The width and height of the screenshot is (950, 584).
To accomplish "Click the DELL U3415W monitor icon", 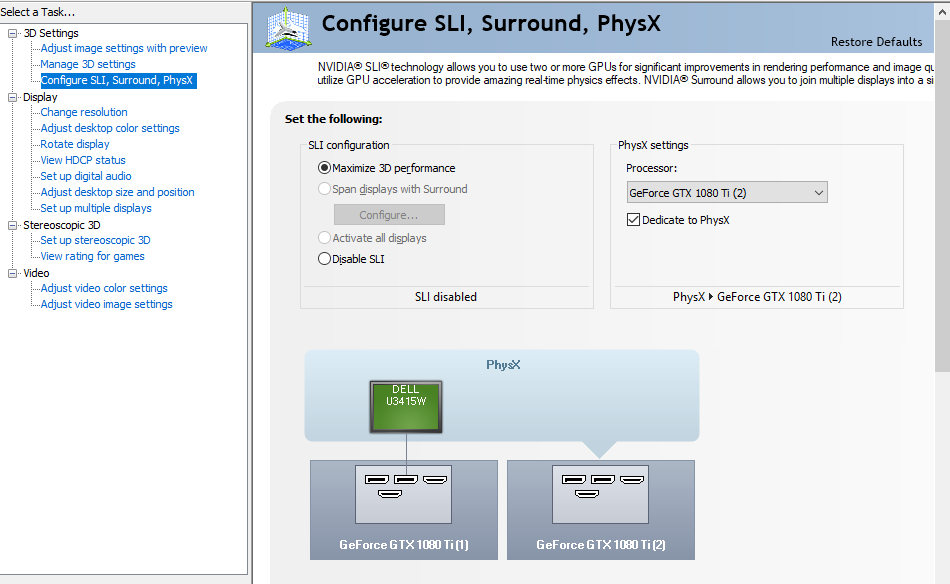I will (406, 406).
